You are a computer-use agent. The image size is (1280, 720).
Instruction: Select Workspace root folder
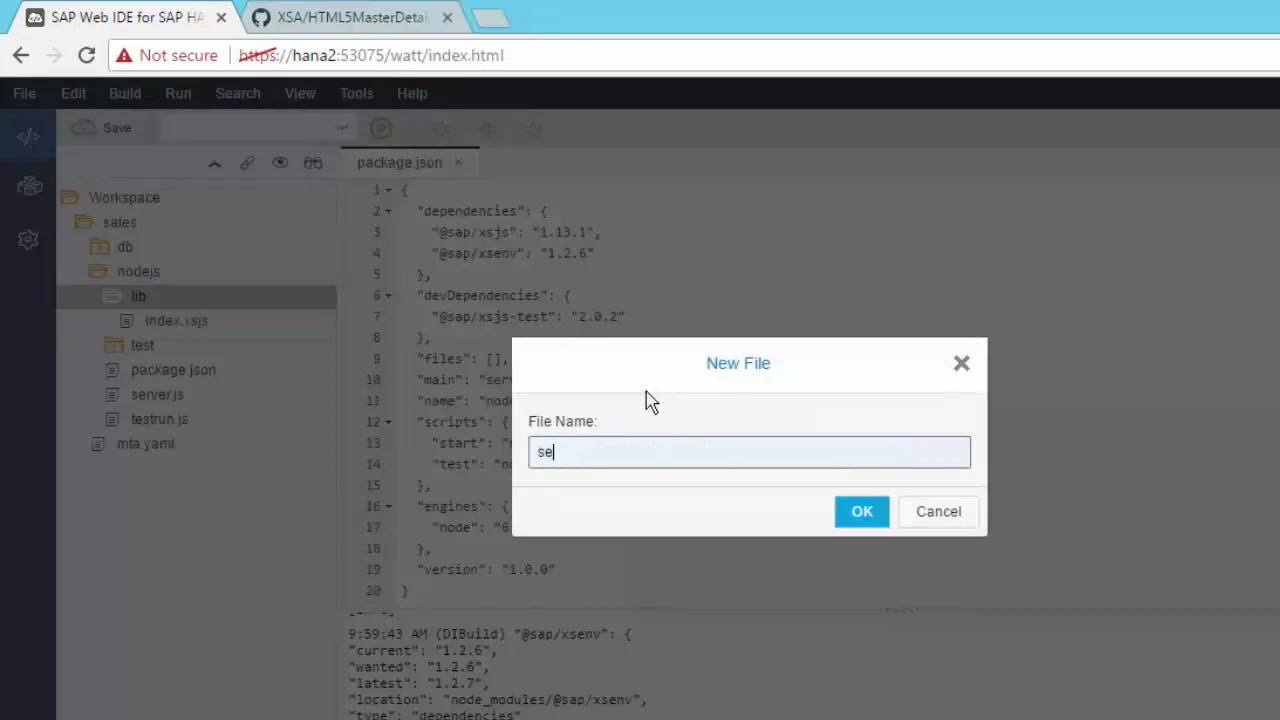pyautogui.click(x=124, y=197)
